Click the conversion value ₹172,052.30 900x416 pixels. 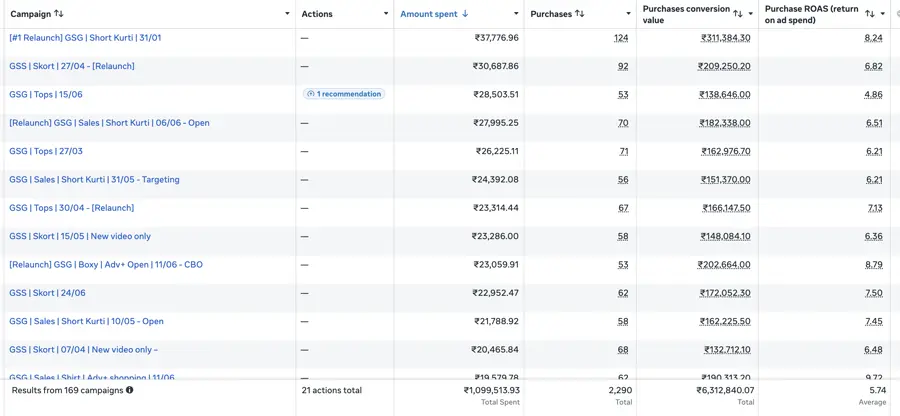click(725, 293)
